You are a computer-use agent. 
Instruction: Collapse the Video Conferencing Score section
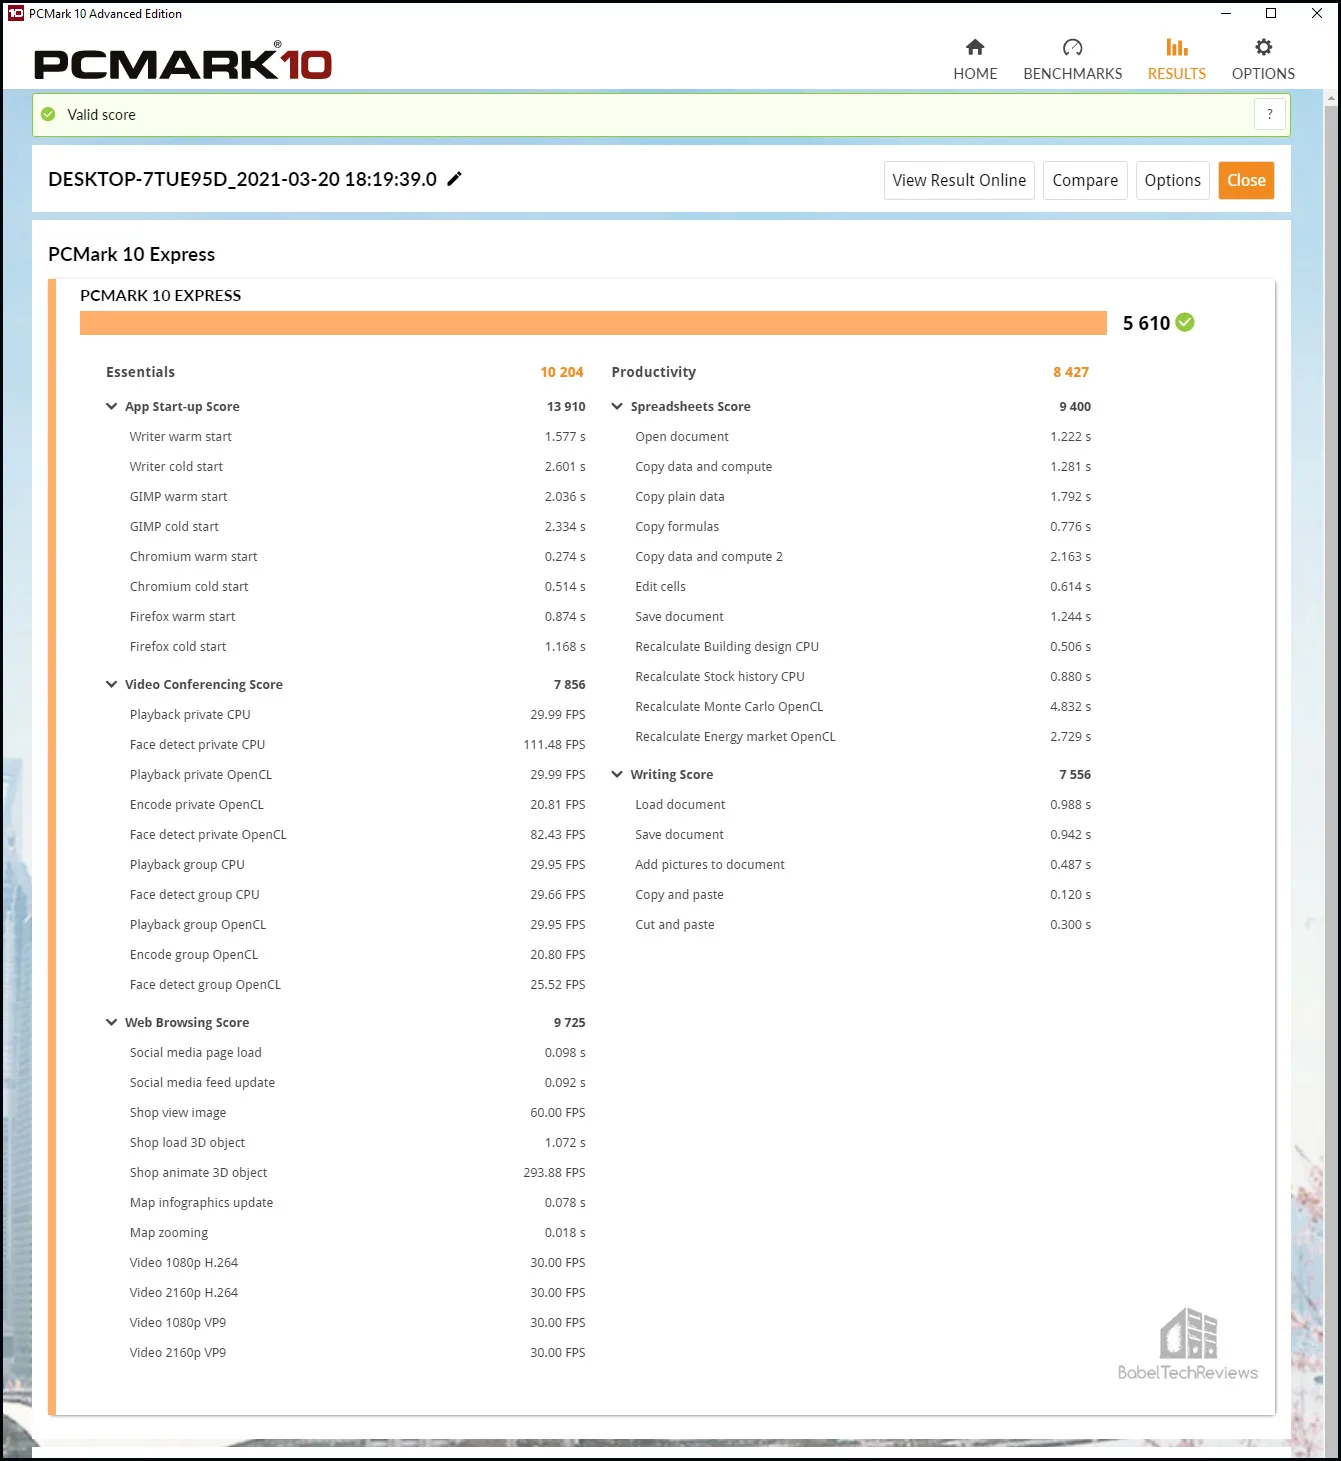coord(111,684)
